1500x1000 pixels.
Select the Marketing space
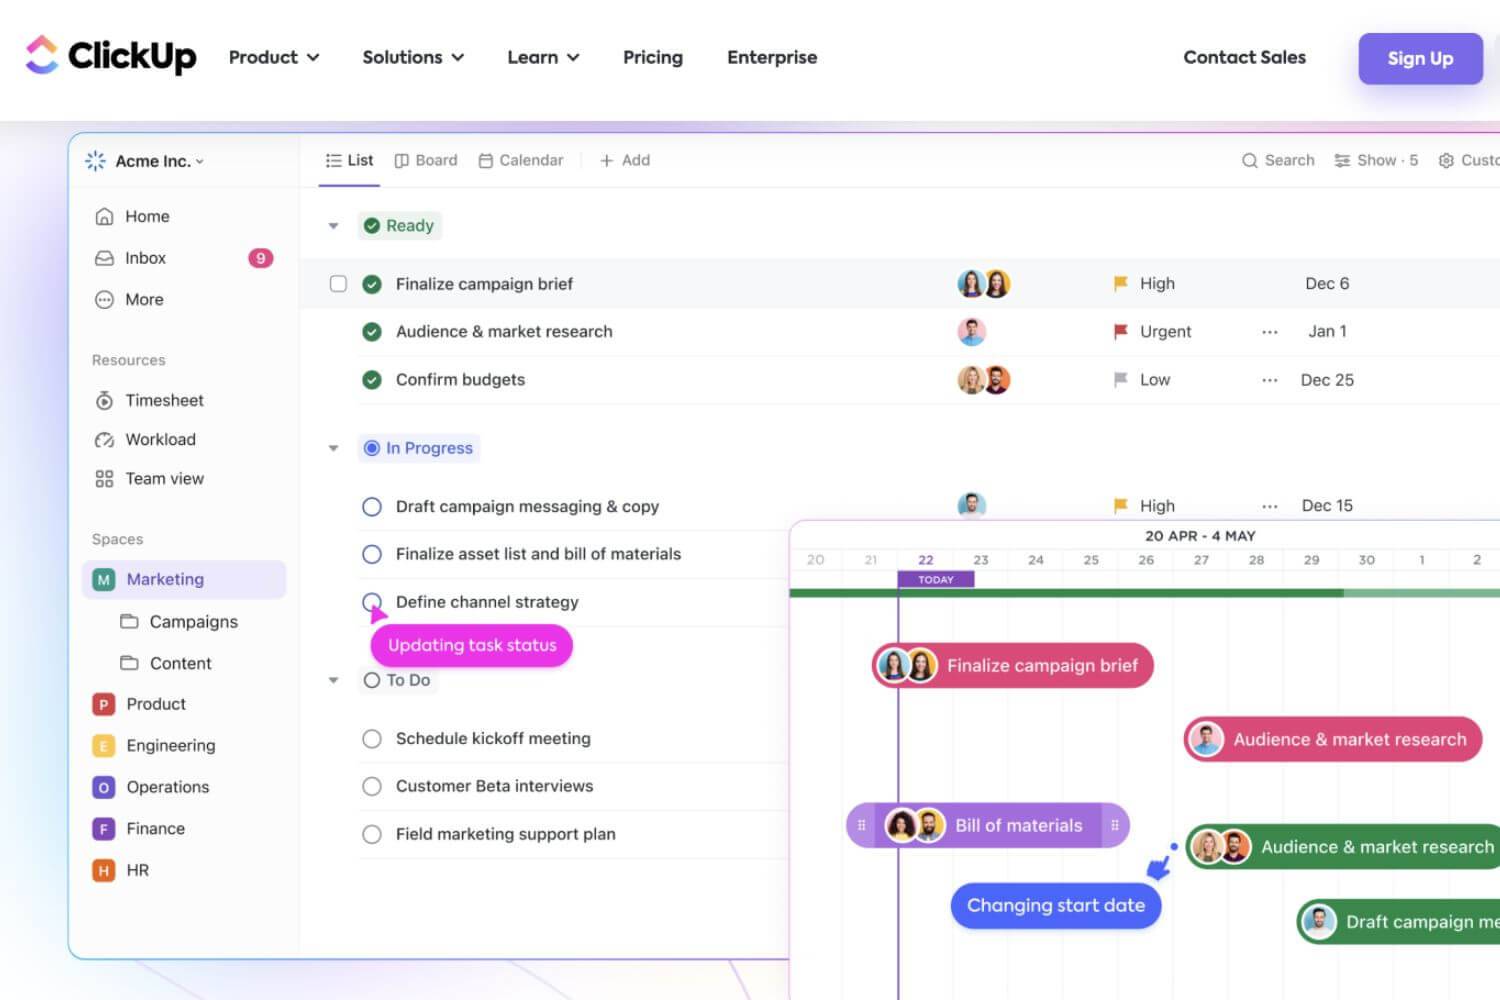point(184,579)
